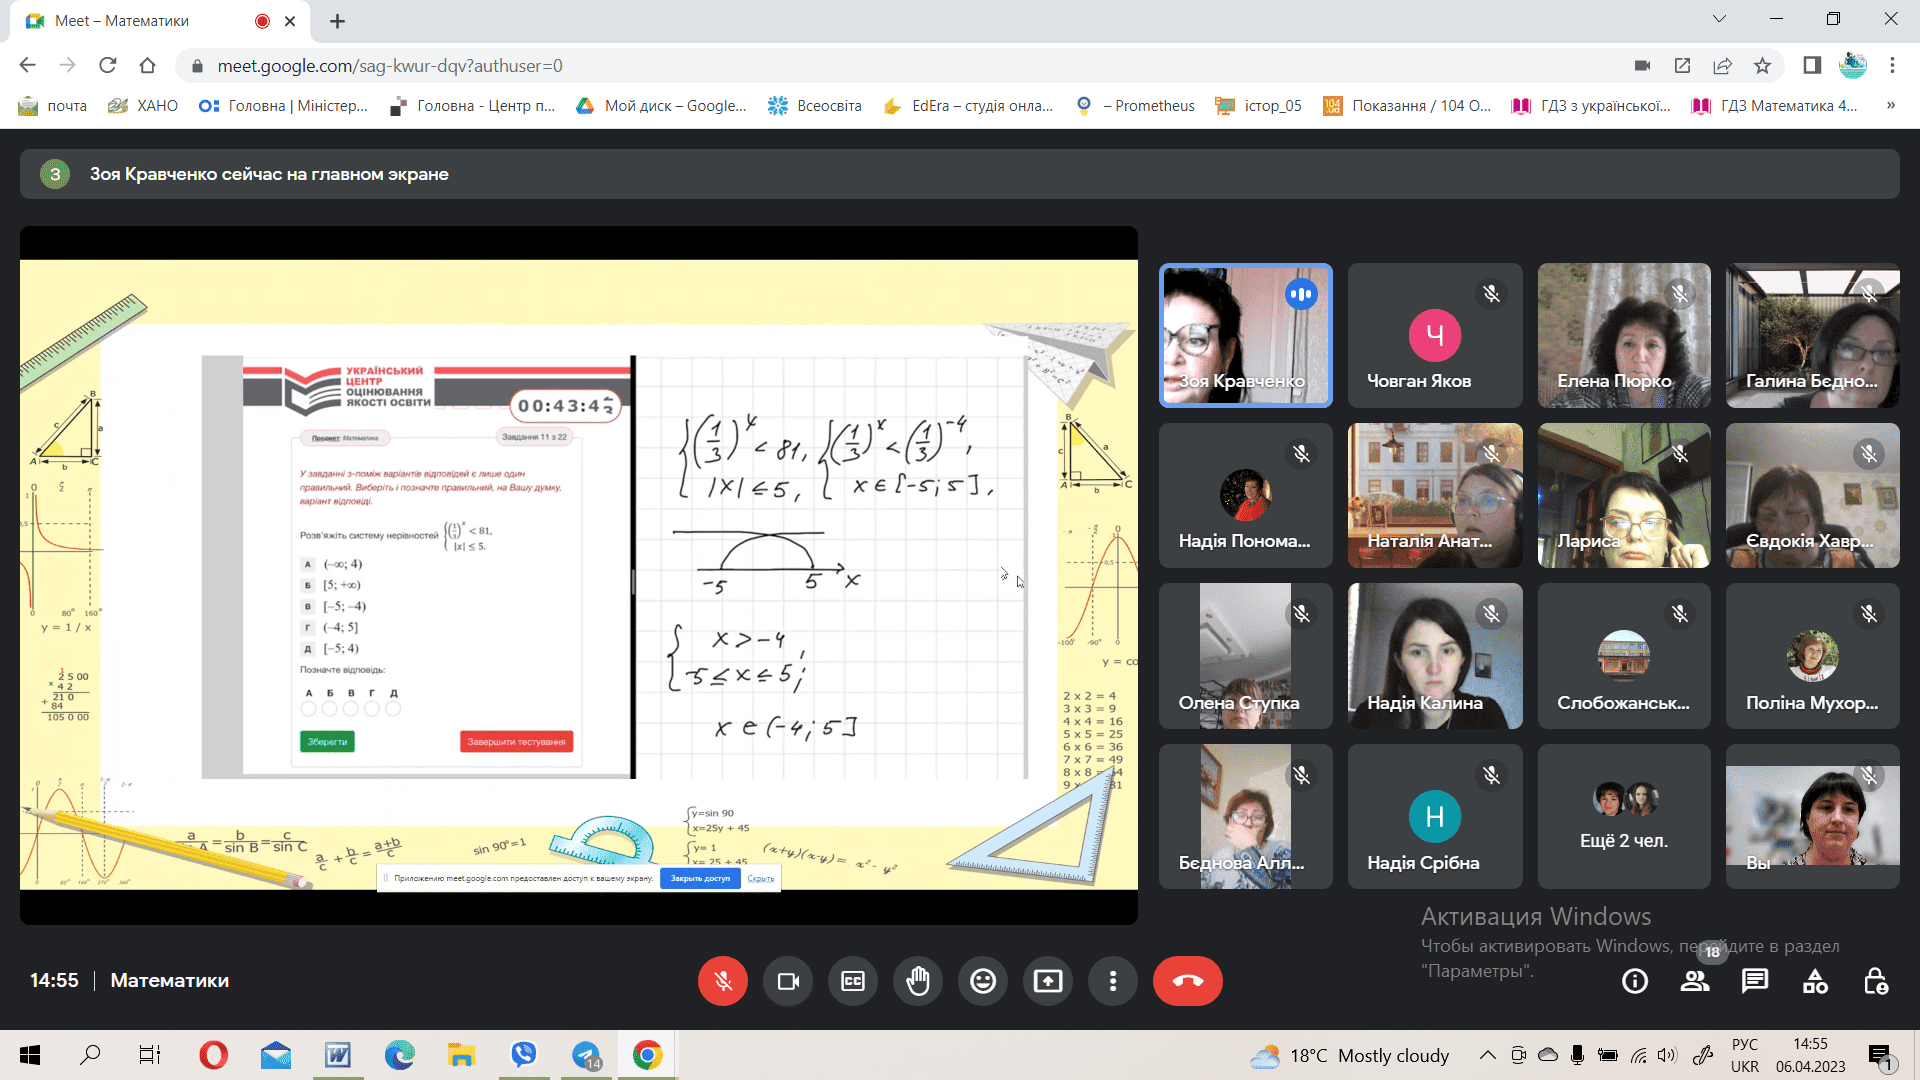This screenshot has height=1080, width=1920.
Task: Open 'Всеосвіта' bookmark
Action: point(815,105)
